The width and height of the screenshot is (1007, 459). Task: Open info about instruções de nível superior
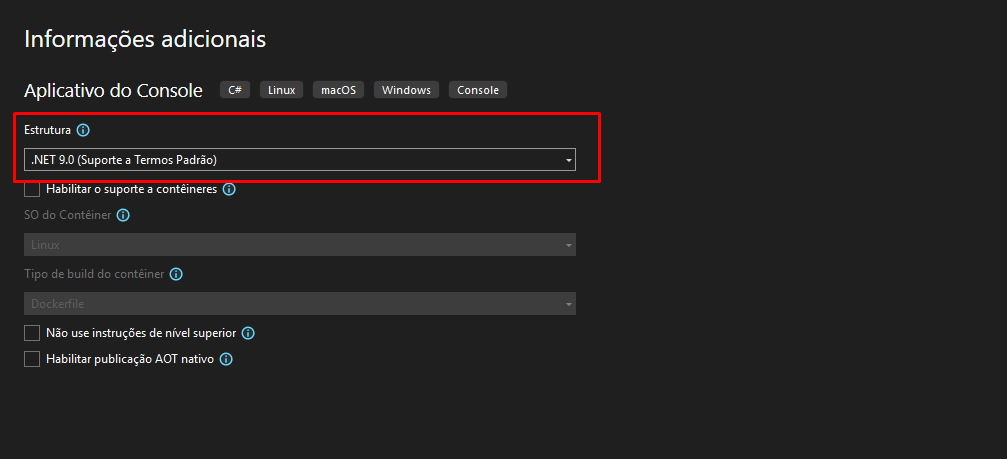pos(248,333)
